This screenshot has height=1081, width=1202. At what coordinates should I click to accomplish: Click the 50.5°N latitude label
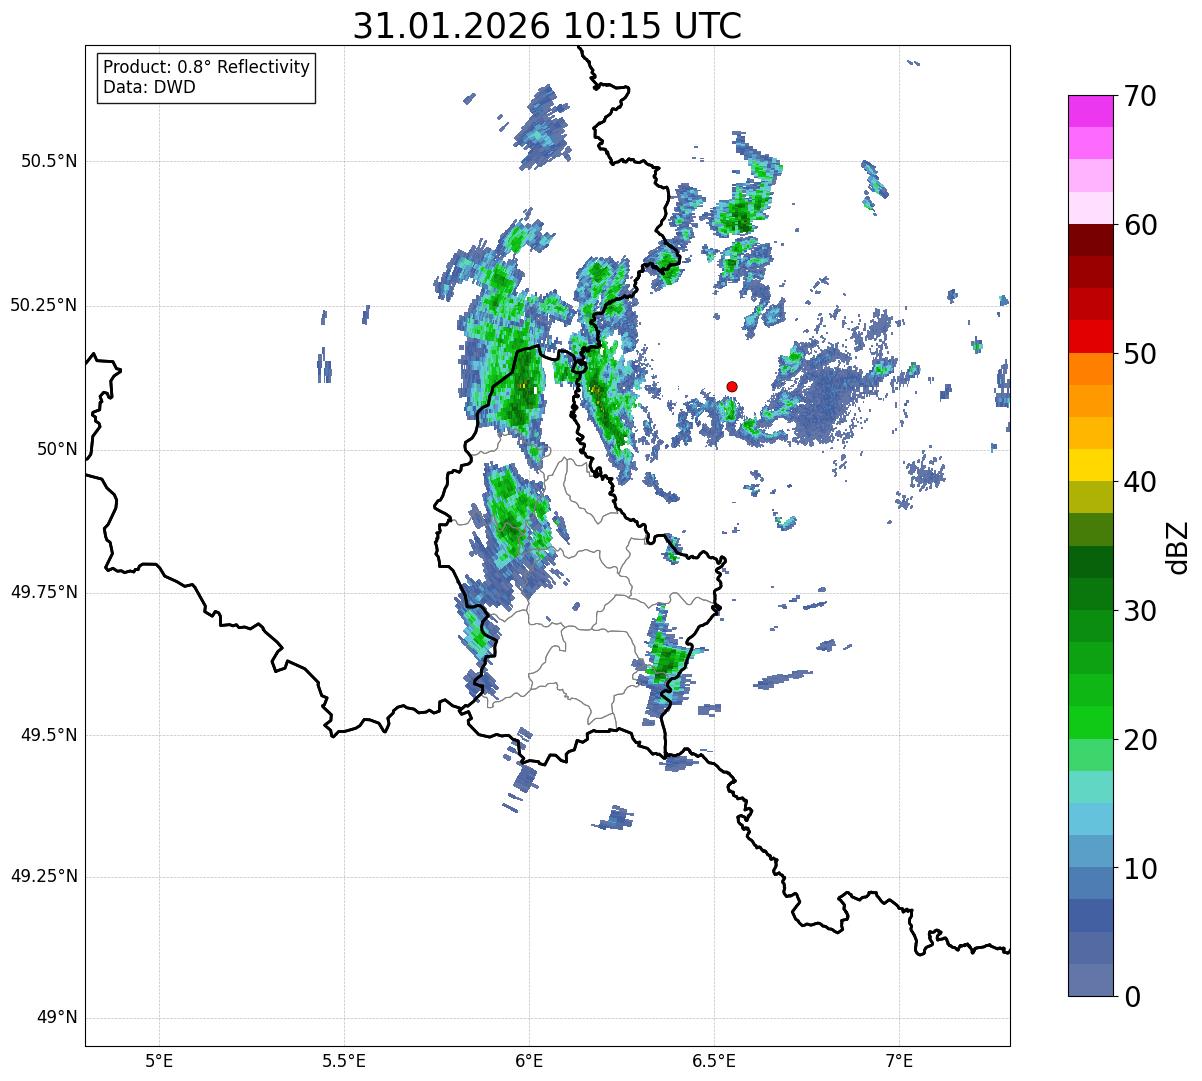click(x=49, y=161)
